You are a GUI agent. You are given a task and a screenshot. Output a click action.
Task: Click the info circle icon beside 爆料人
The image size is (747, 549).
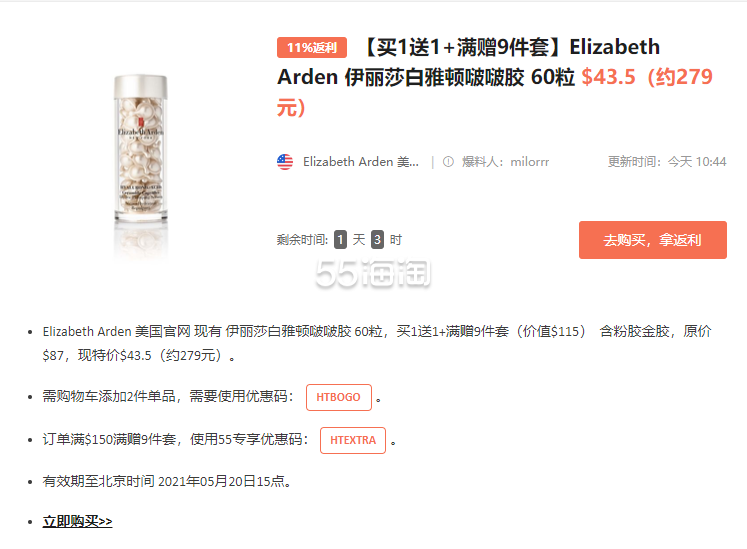point(448,162)
